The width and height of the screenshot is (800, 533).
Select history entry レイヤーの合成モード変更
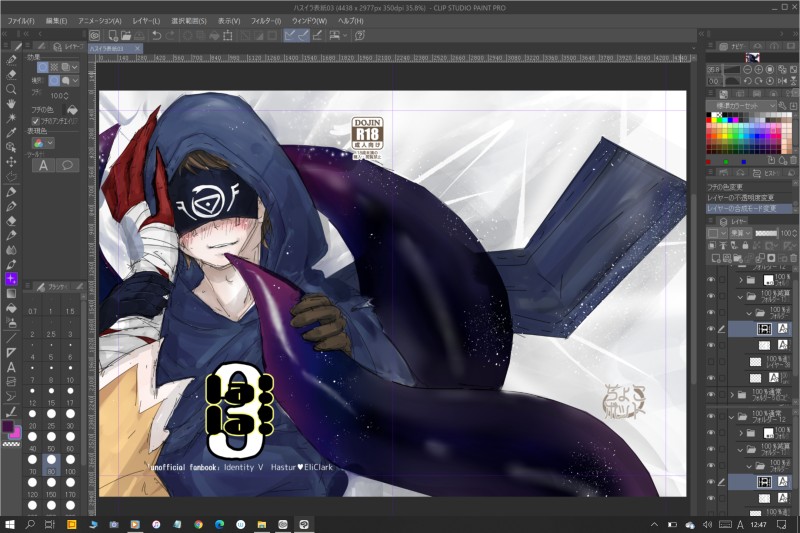pos(749,209)
